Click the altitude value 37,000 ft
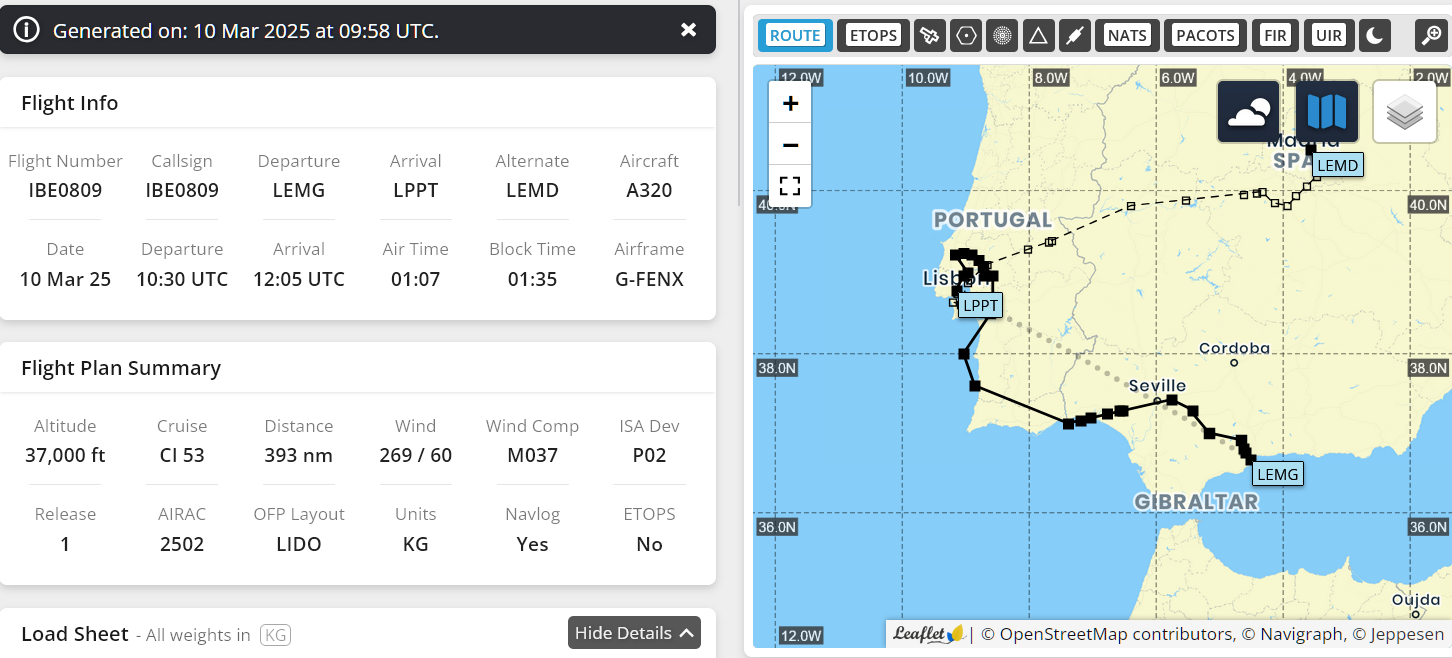 pyautogui.click(x=65, y=455)
